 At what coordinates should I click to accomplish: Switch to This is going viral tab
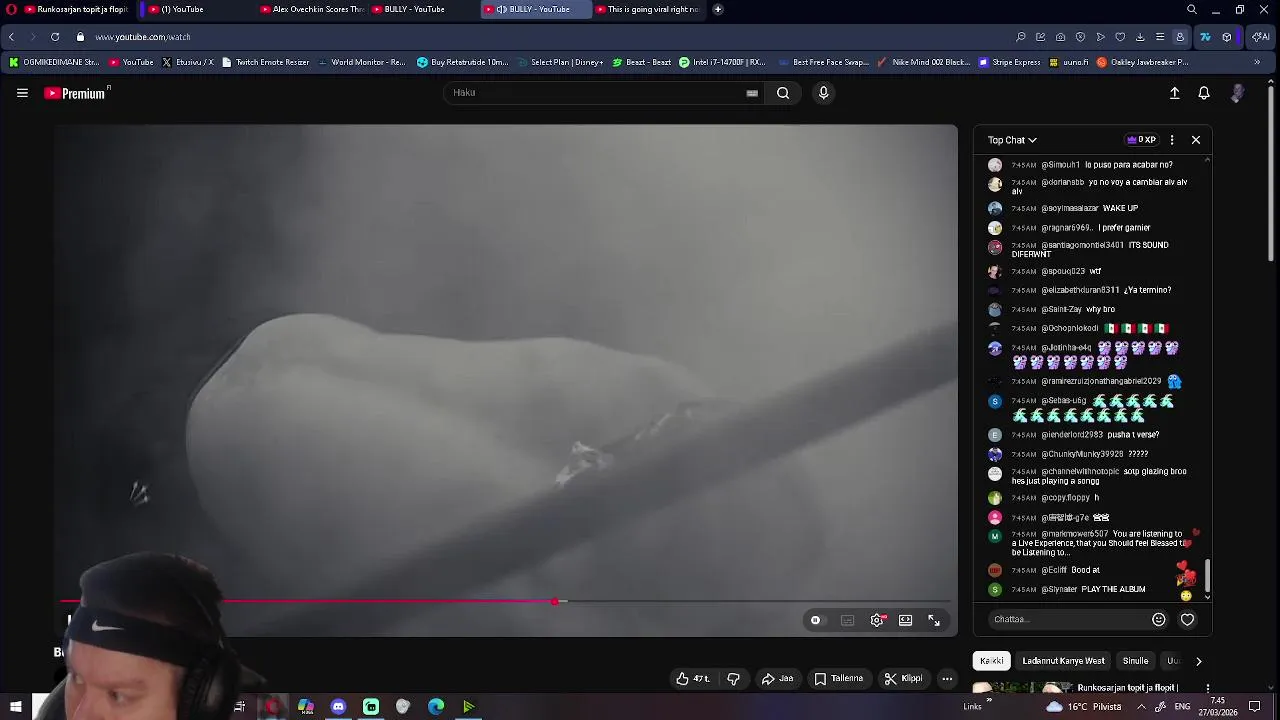coord(647,9)
